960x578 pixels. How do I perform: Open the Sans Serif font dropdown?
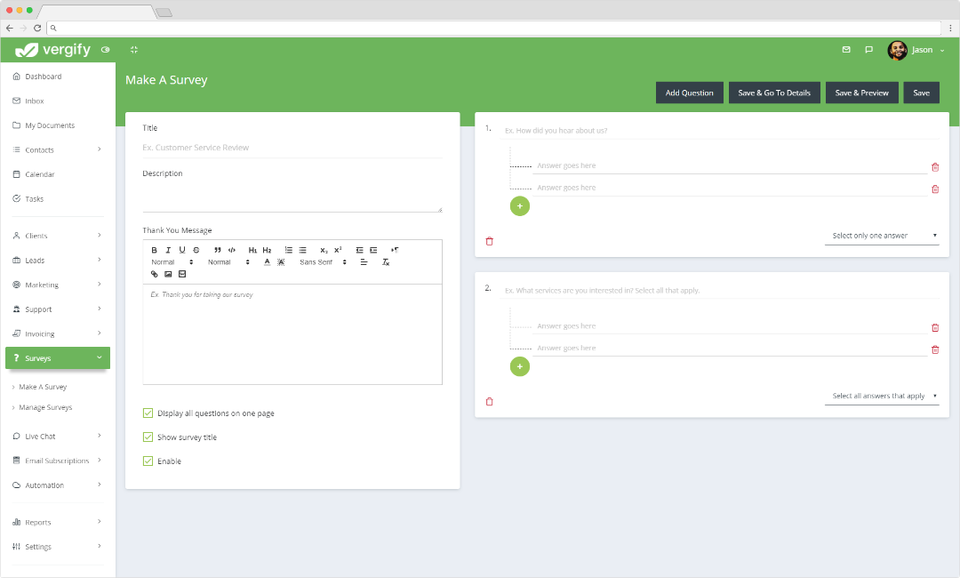pos(323,262)
